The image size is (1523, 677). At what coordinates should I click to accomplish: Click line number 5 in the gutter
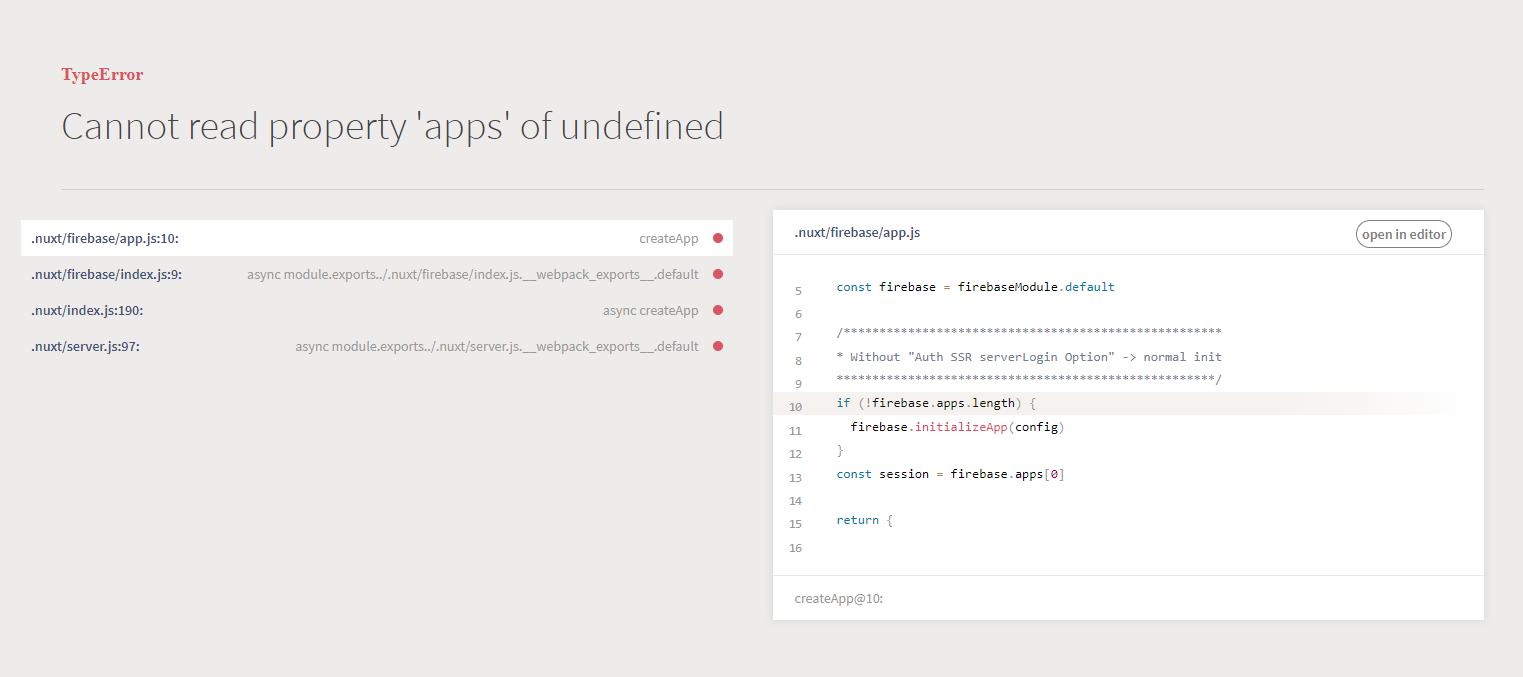tap(798, 290)
